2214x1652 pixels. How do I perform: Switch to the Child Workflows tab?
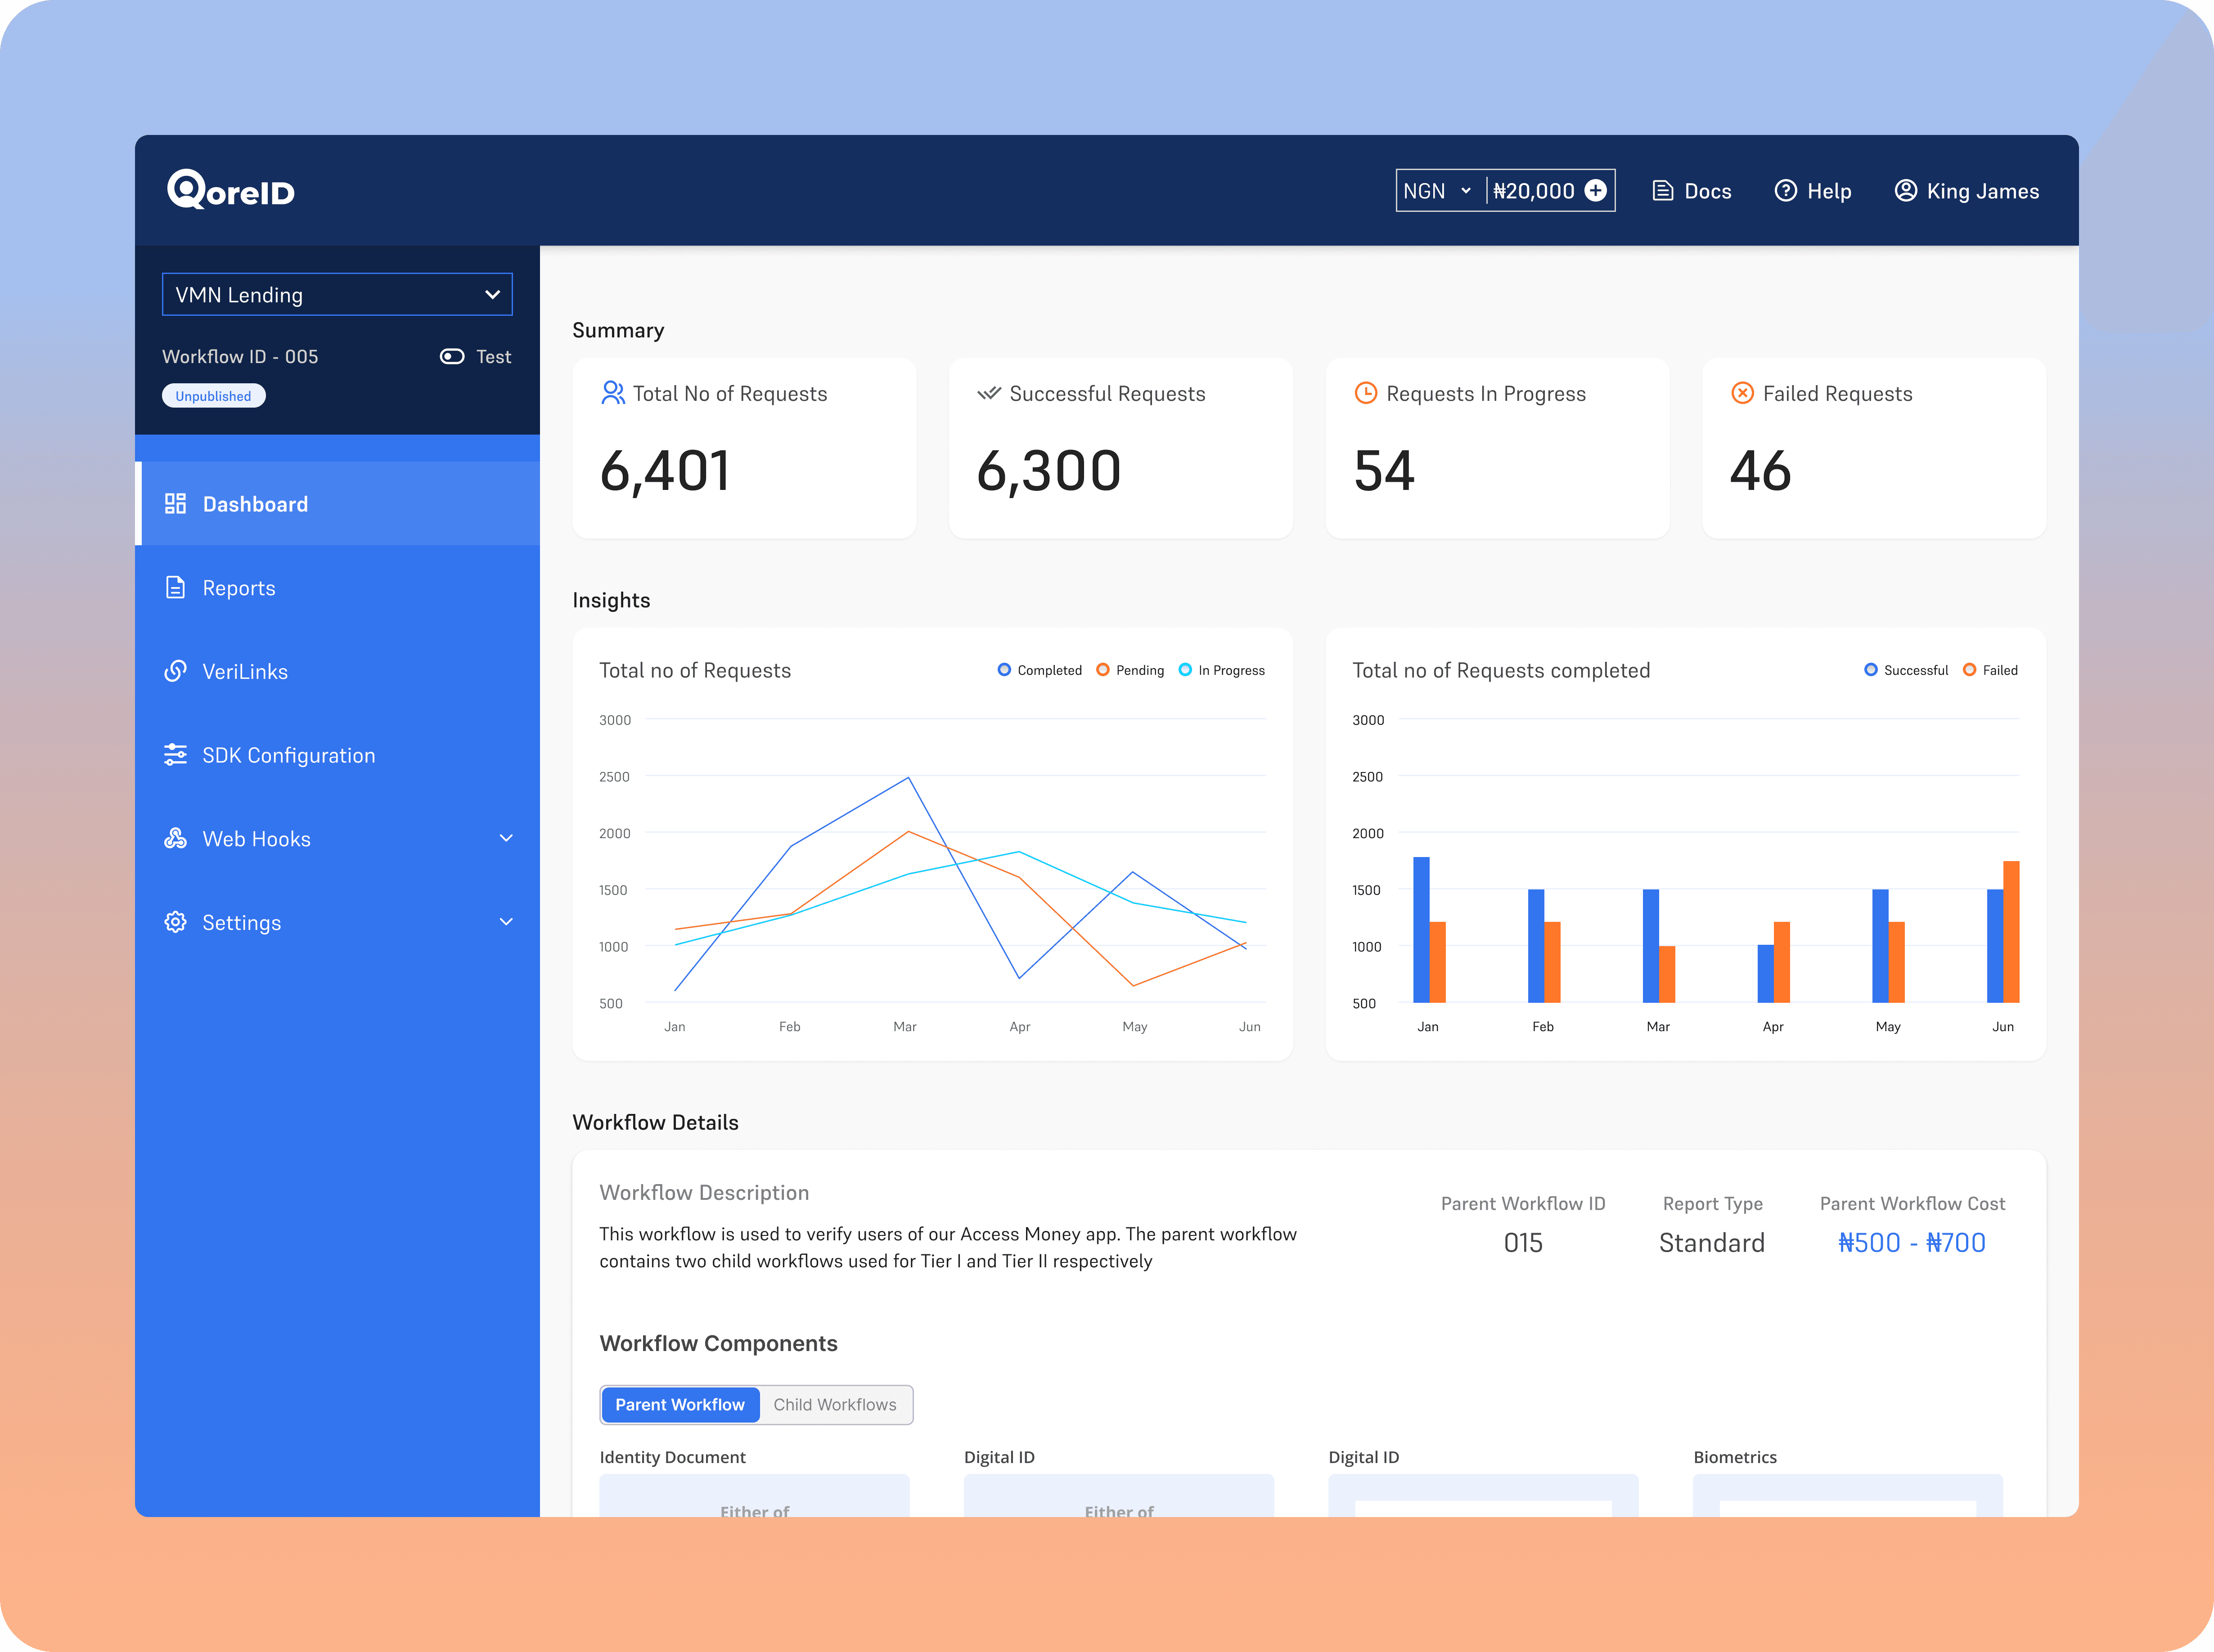tap(835, 1405)
